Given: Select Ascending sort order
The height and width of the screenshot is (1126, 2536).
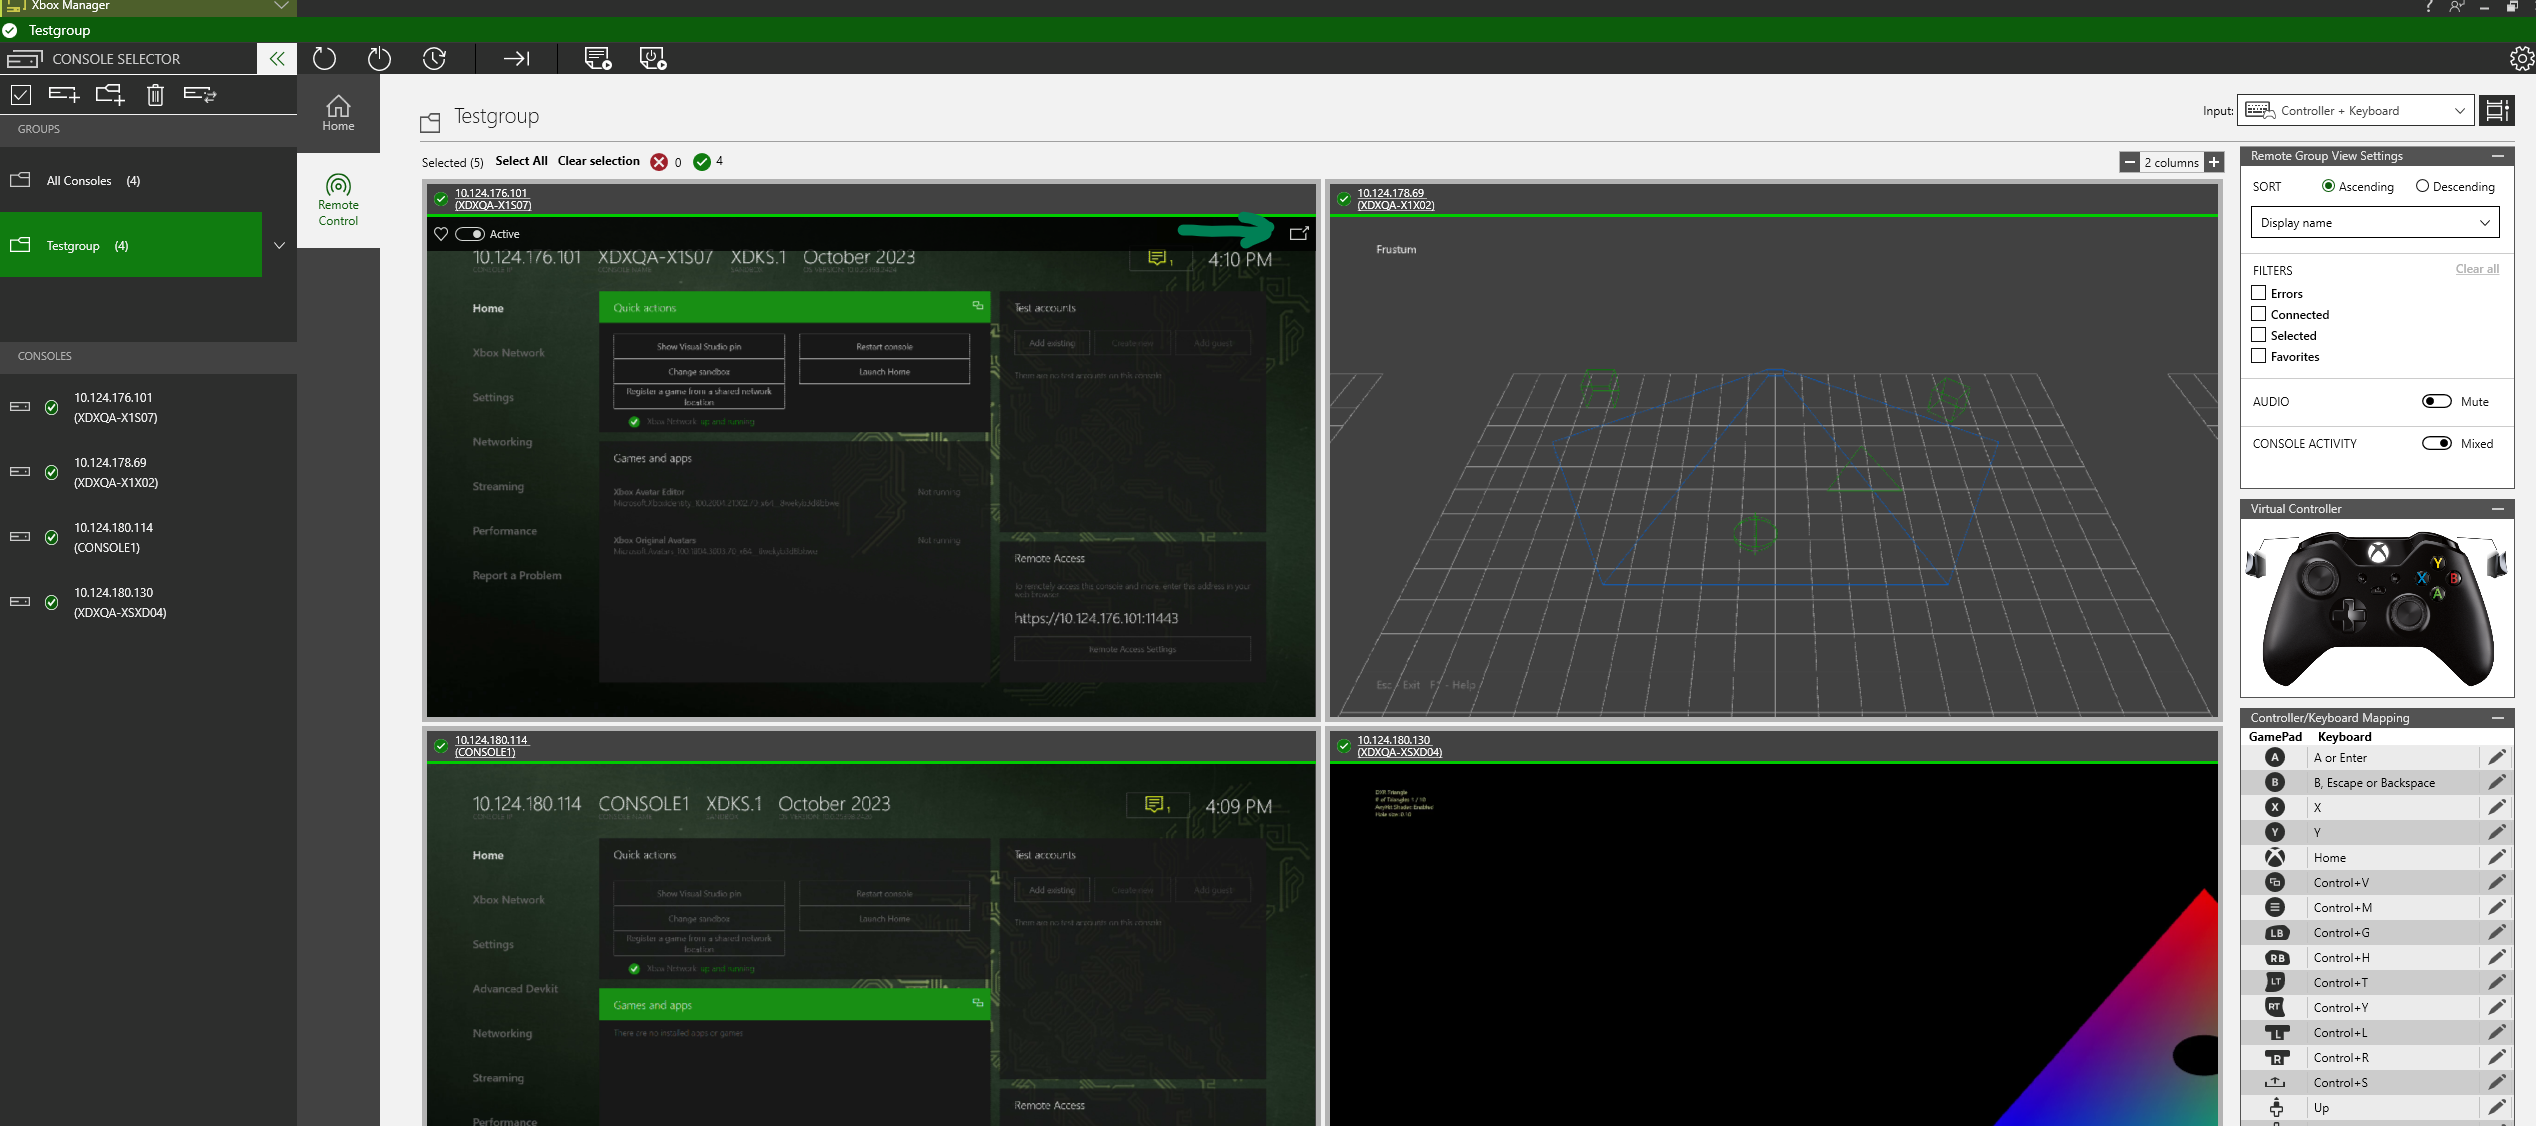Looking at the screenshot, I should 2357,187.
